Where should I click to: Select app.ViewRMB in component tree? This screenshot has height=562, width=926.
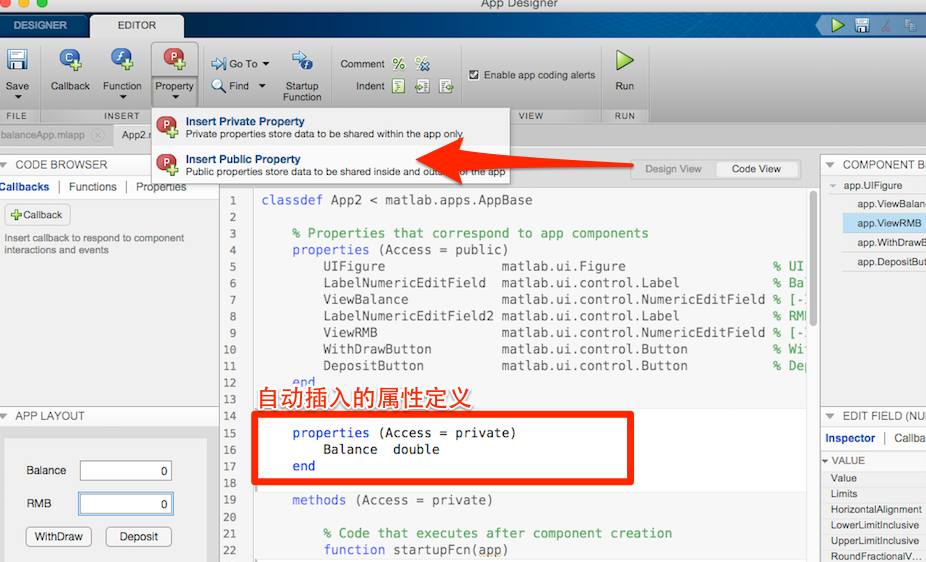pyautogui.click(x=884, y=223)
